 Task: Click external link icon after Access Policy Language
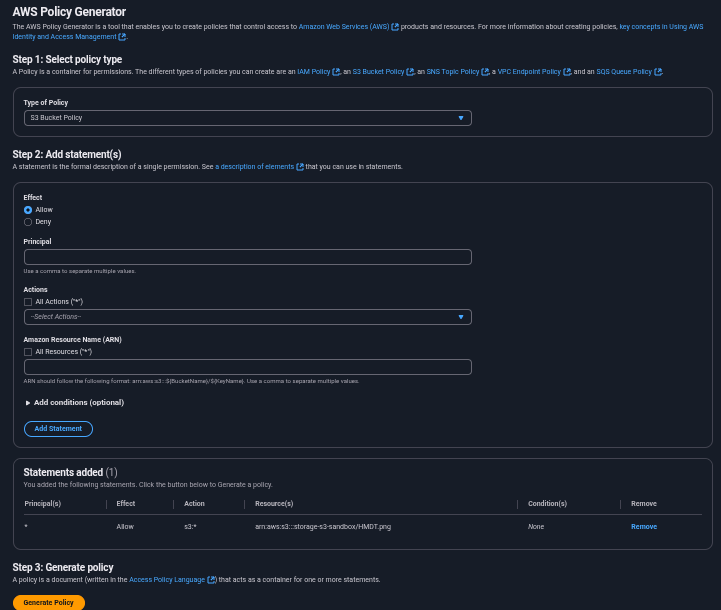[x=211, y=580]
